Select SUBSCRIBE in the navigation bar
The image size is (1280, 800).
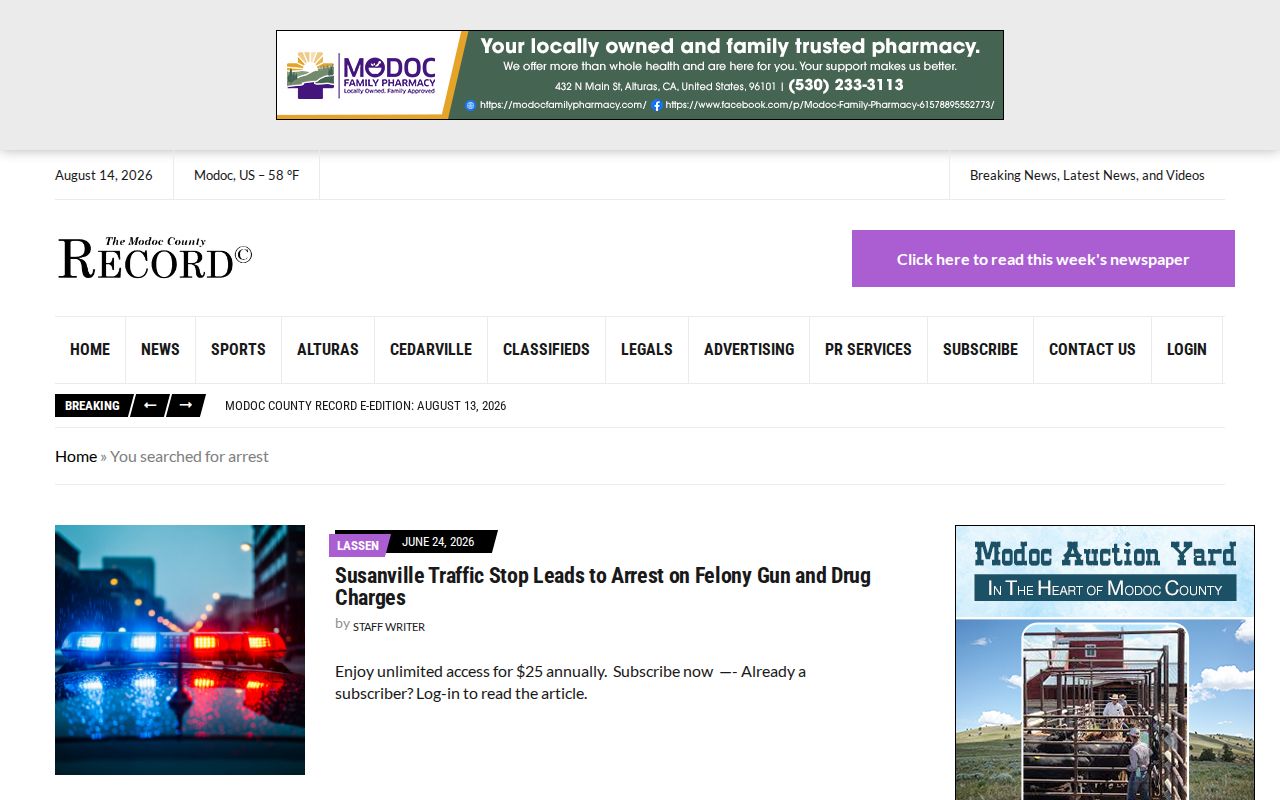coord(980,349)
